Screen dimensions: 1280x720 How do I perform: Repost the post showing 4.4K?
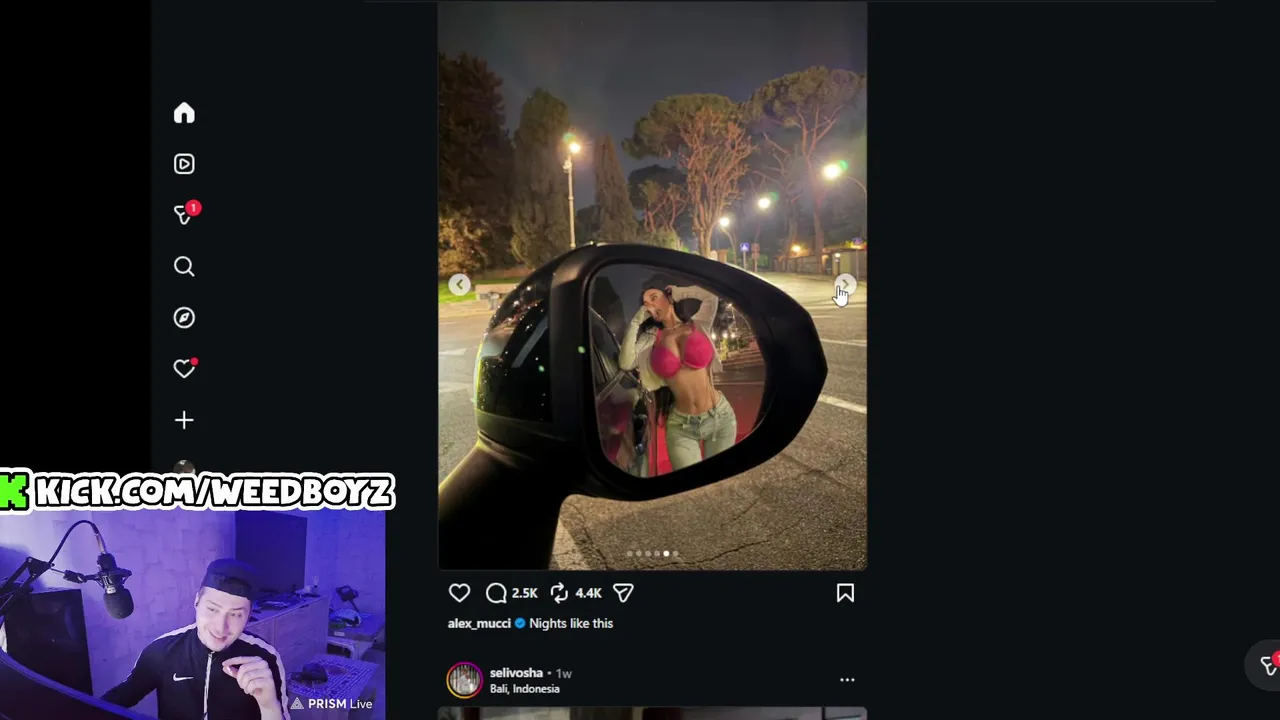point(560,593)
